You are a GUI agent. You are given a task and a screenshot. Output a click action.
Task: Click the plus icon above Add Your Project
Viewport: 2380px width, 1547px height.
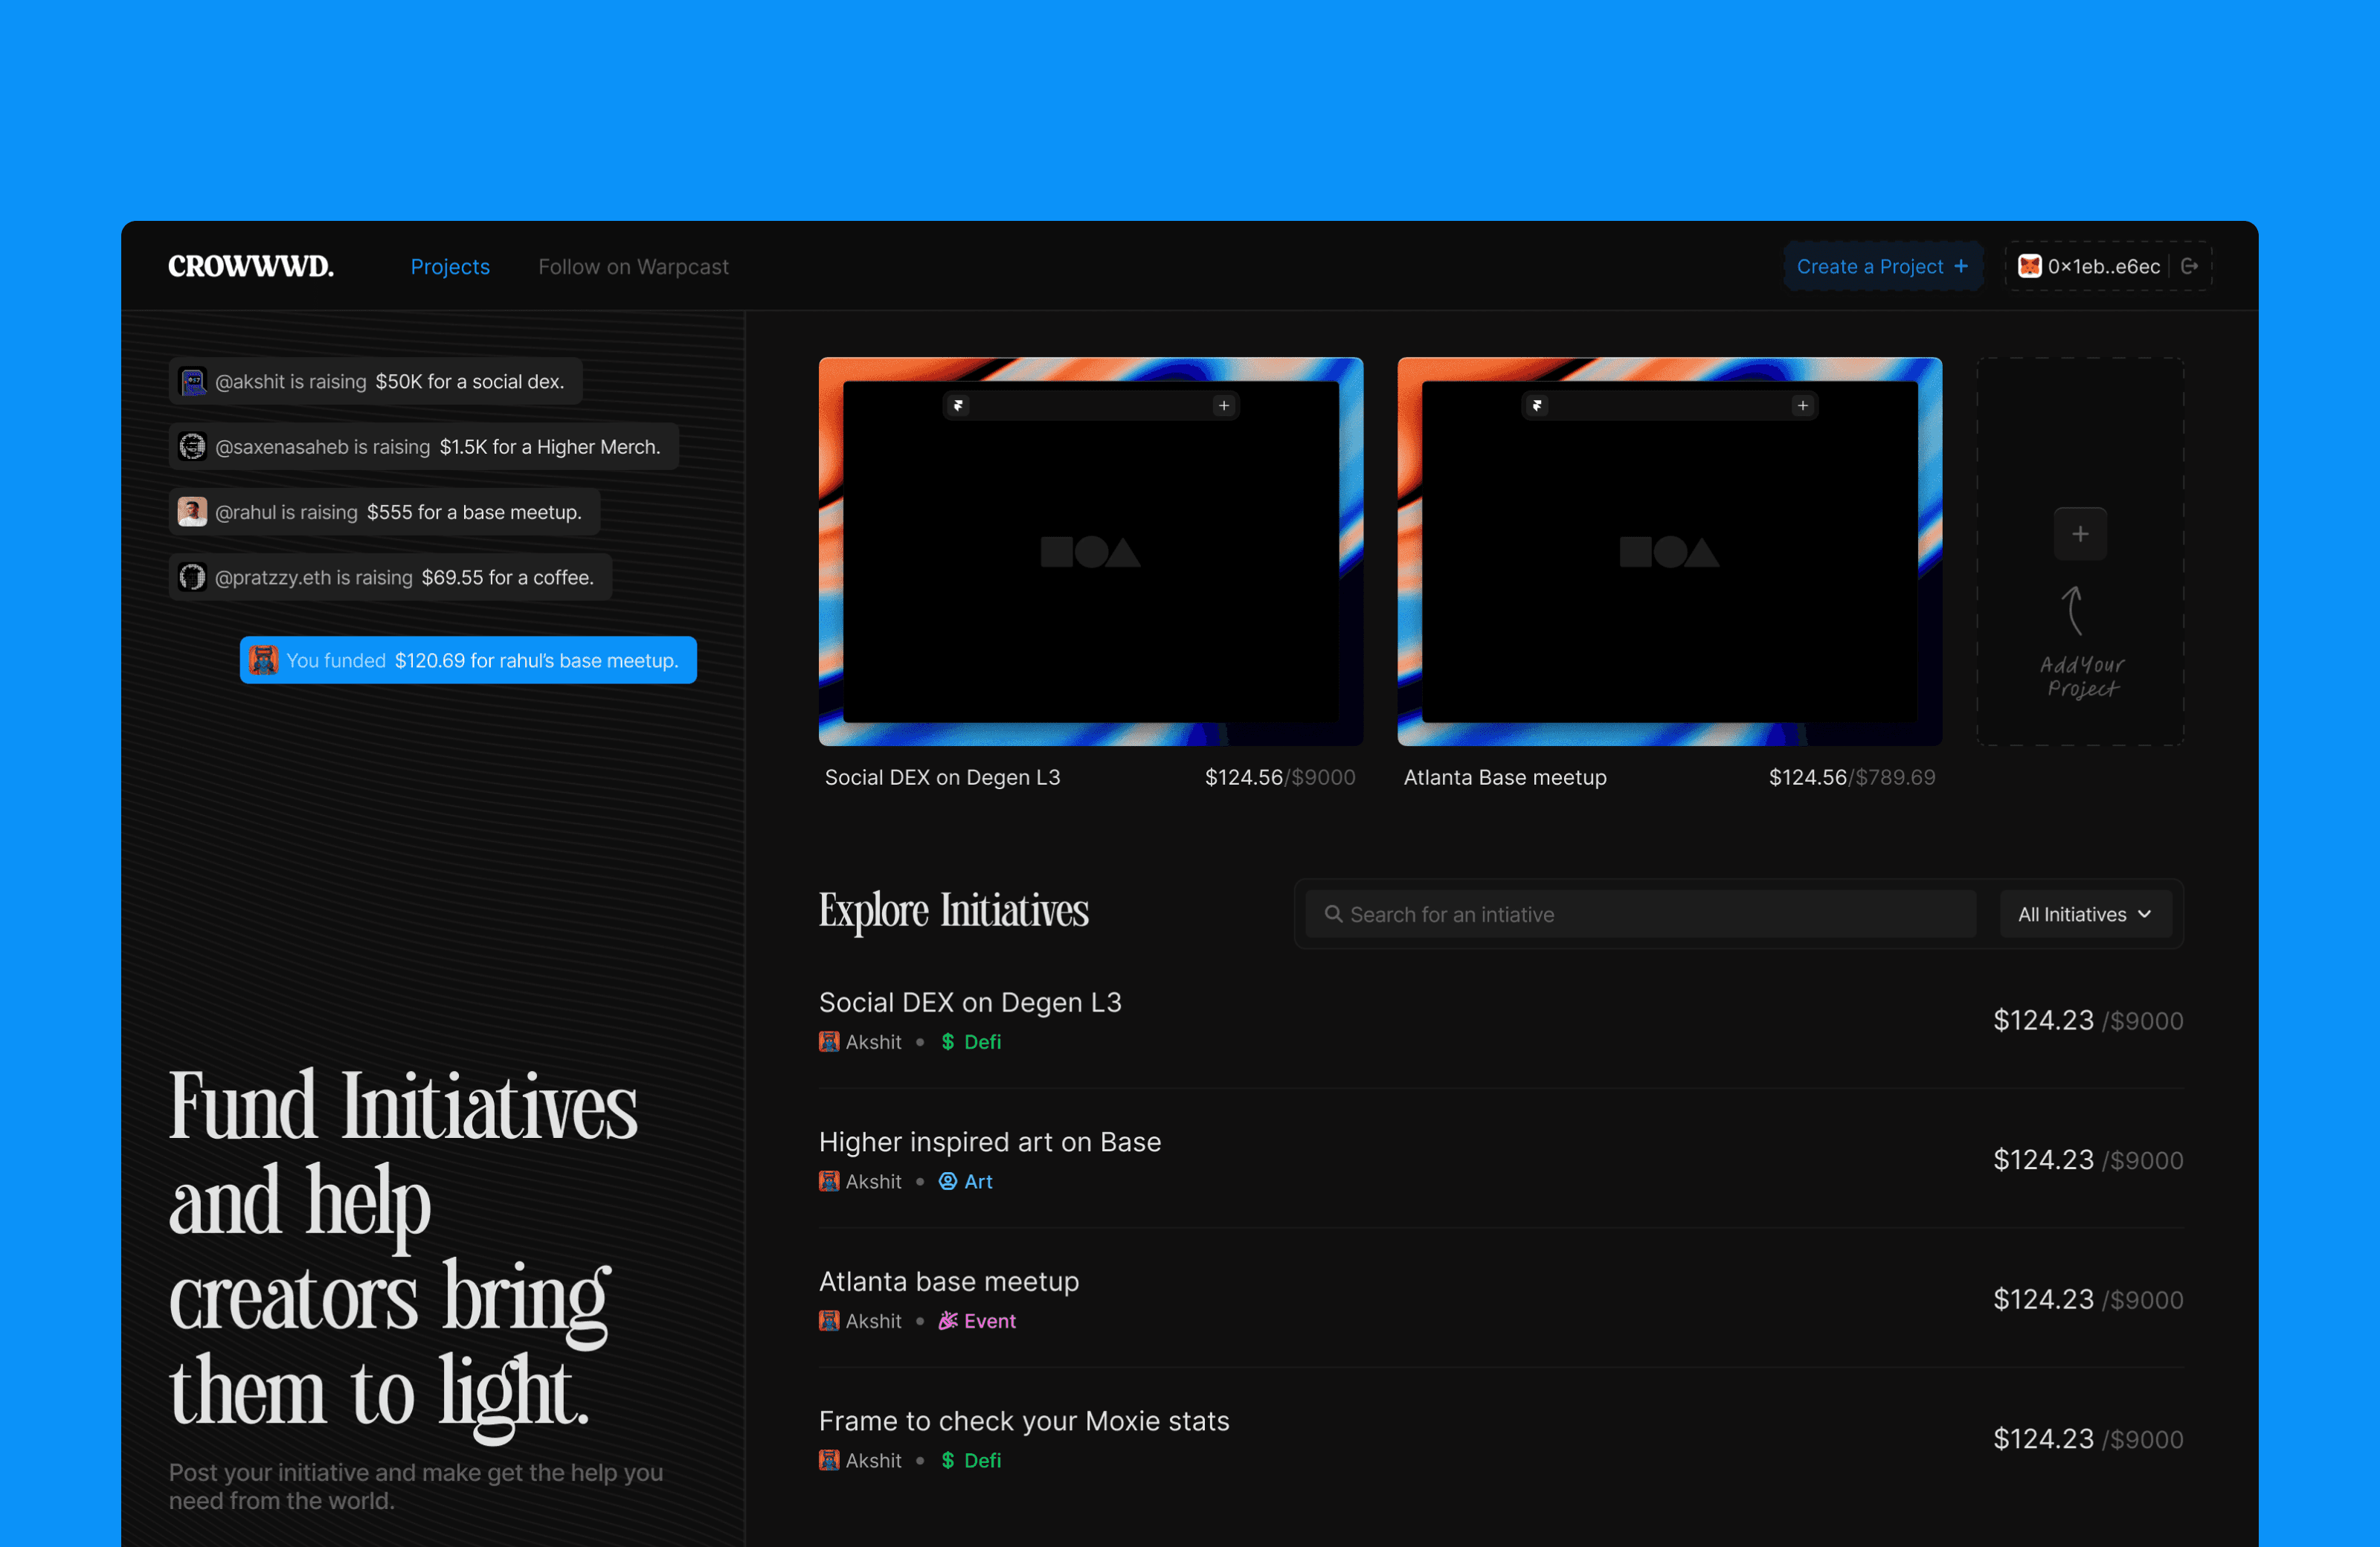click(2080, 534)
